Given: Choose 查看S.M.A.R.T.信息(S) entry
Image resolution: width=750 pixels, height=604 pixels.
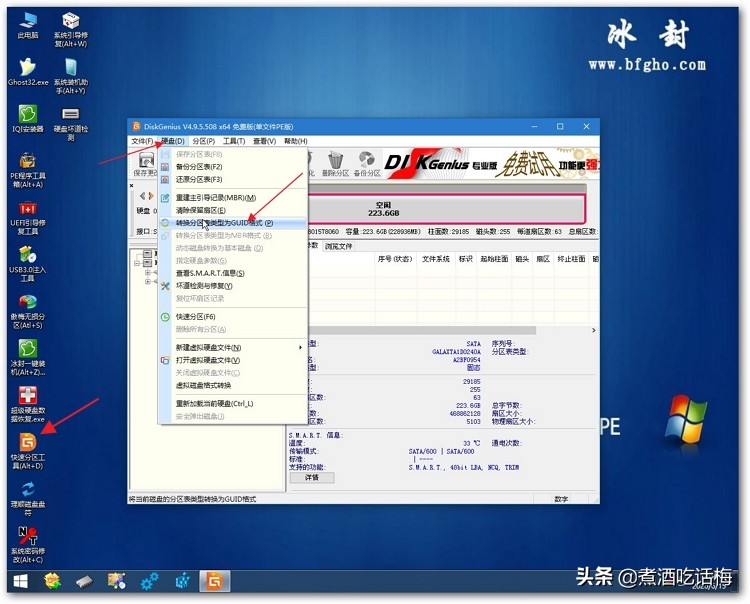Looking at the screenshot, I should click(x=233, y=273).
